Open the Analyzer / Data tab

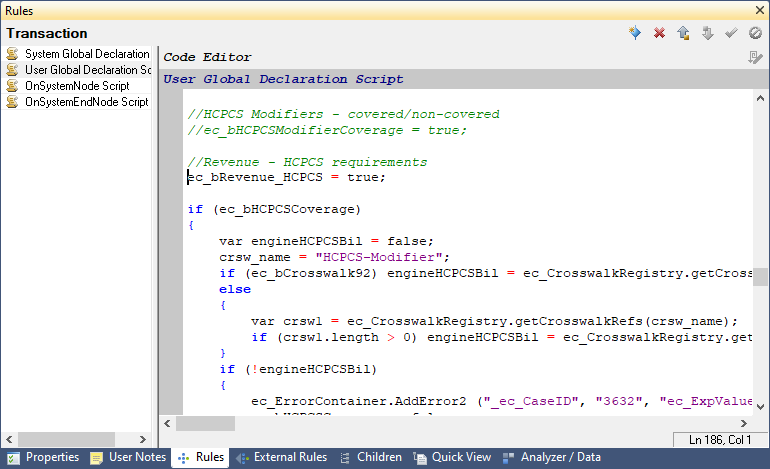coord(551,457)
